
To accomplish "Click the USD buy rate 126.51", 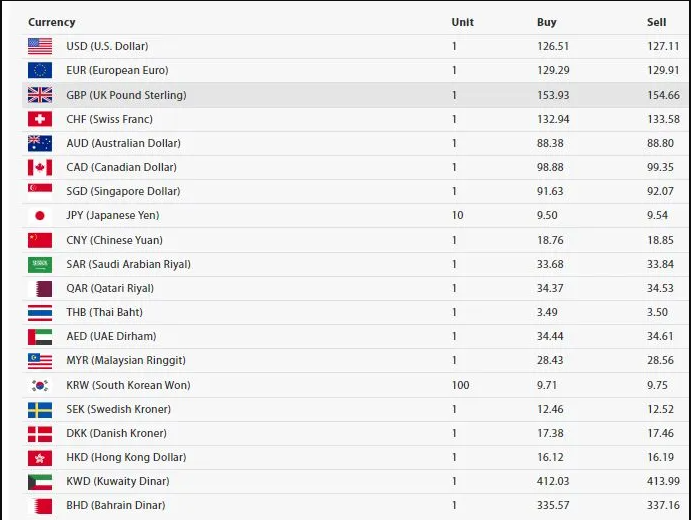I will click(553, 46).
